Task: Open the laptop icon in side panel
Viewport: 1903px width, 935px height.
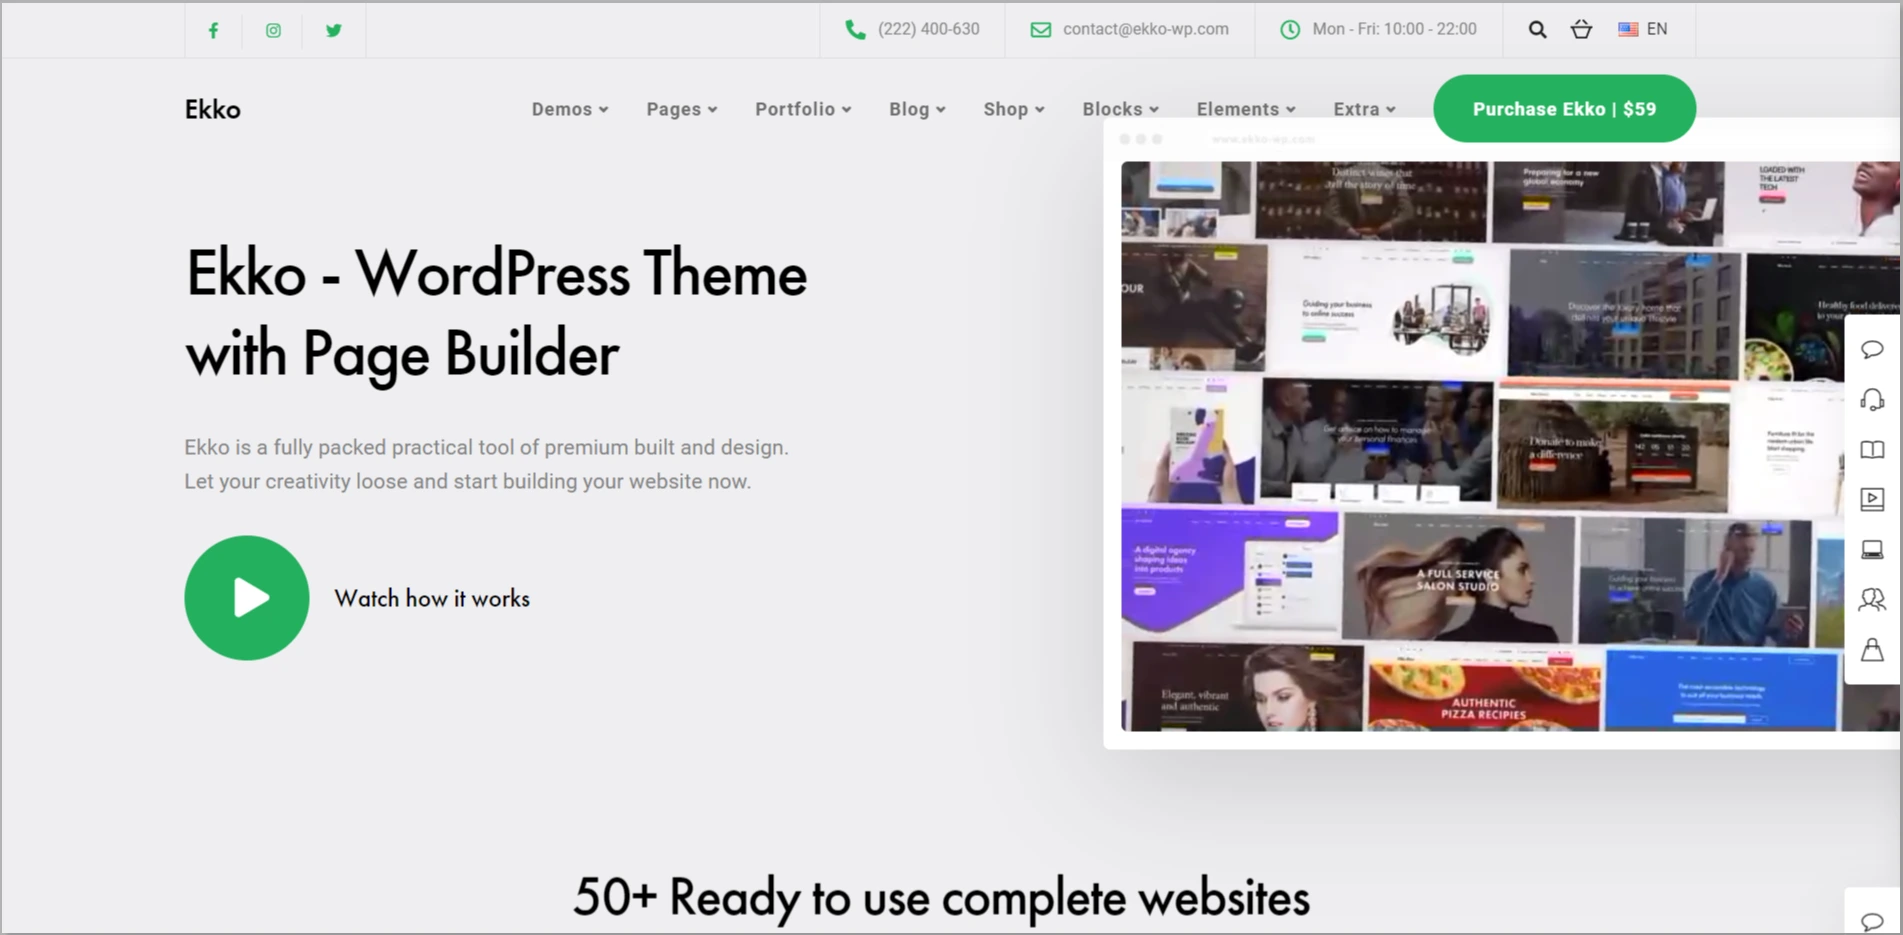Action: (1872, 549)
